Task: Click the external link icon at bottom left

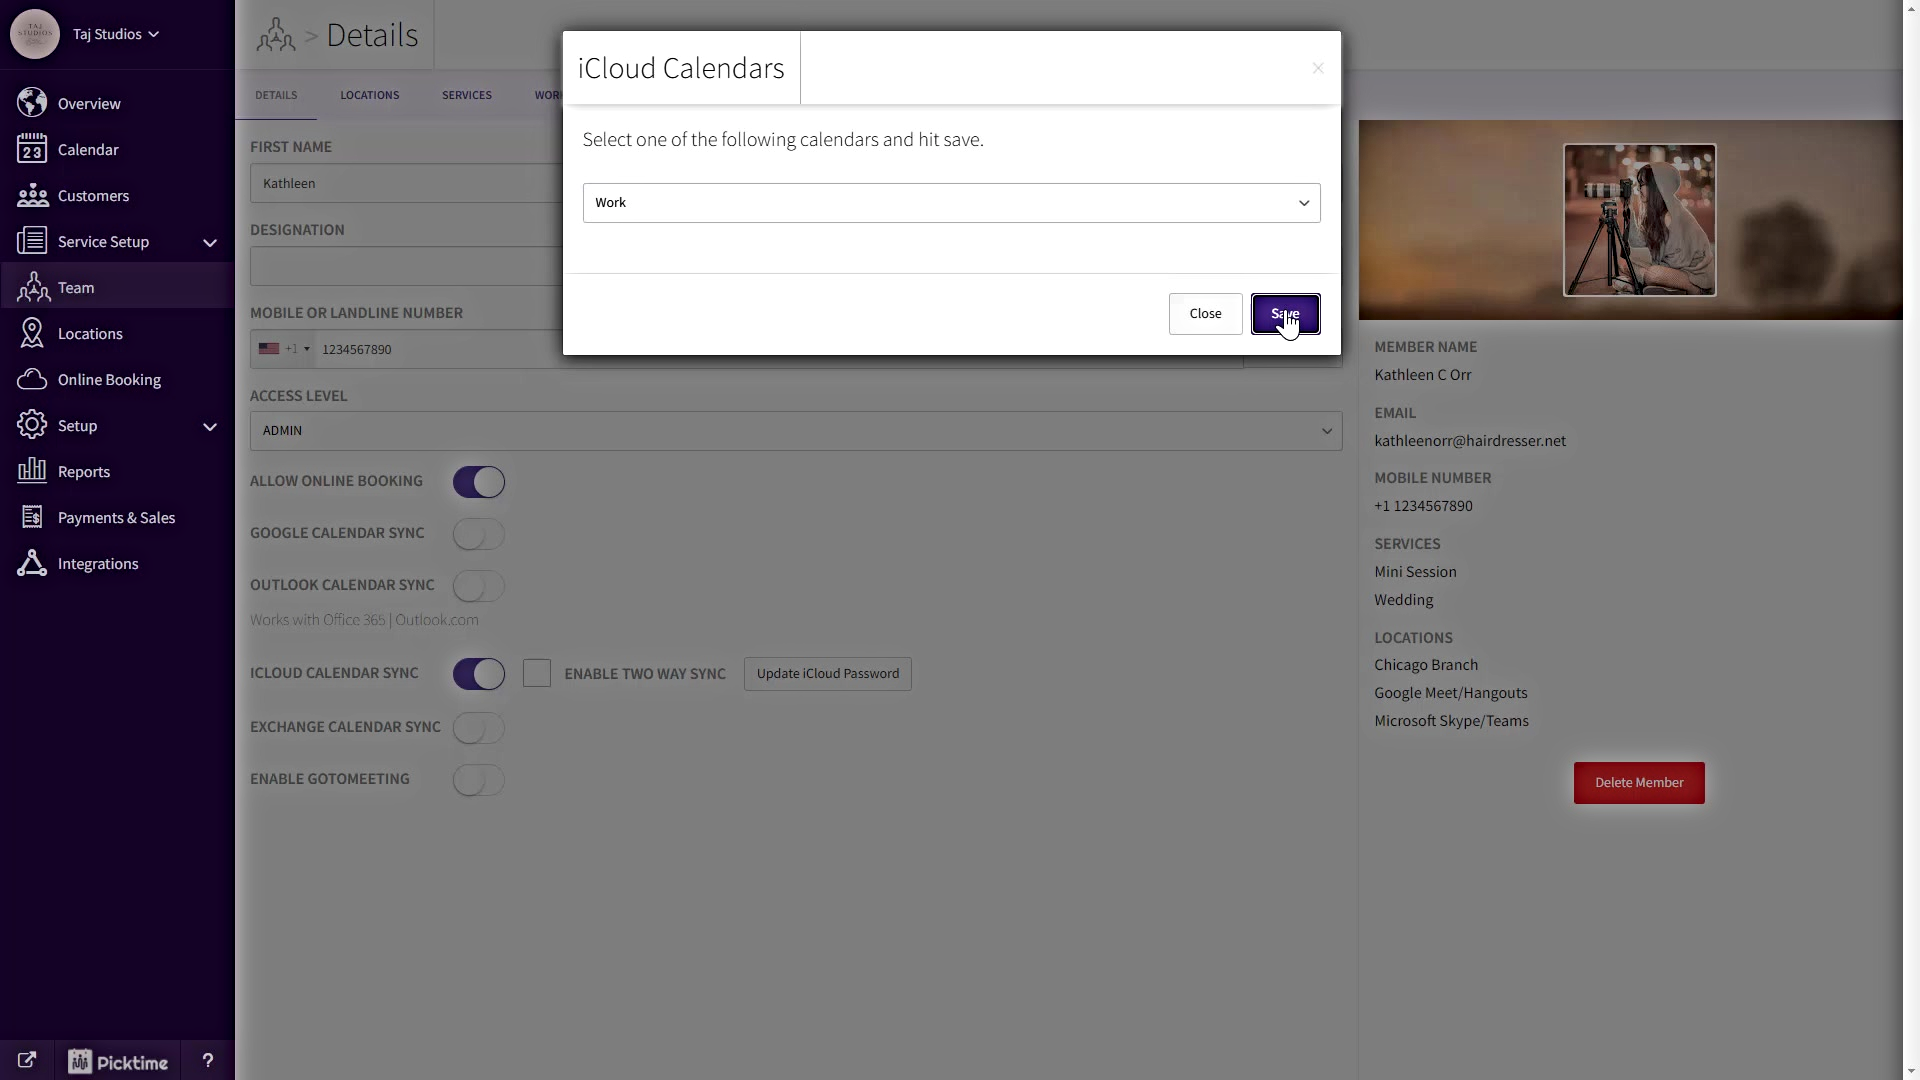Action: pos(27,1061)
